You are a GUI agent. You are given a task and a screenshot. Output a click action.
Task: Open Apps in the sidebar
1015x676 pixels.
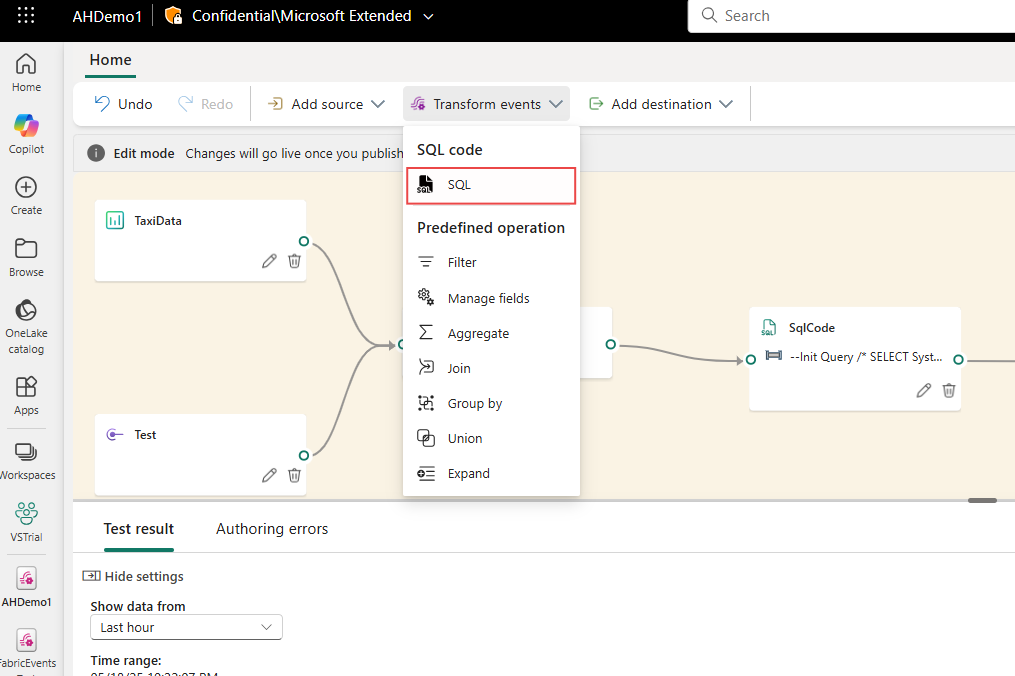click(26, 396)
